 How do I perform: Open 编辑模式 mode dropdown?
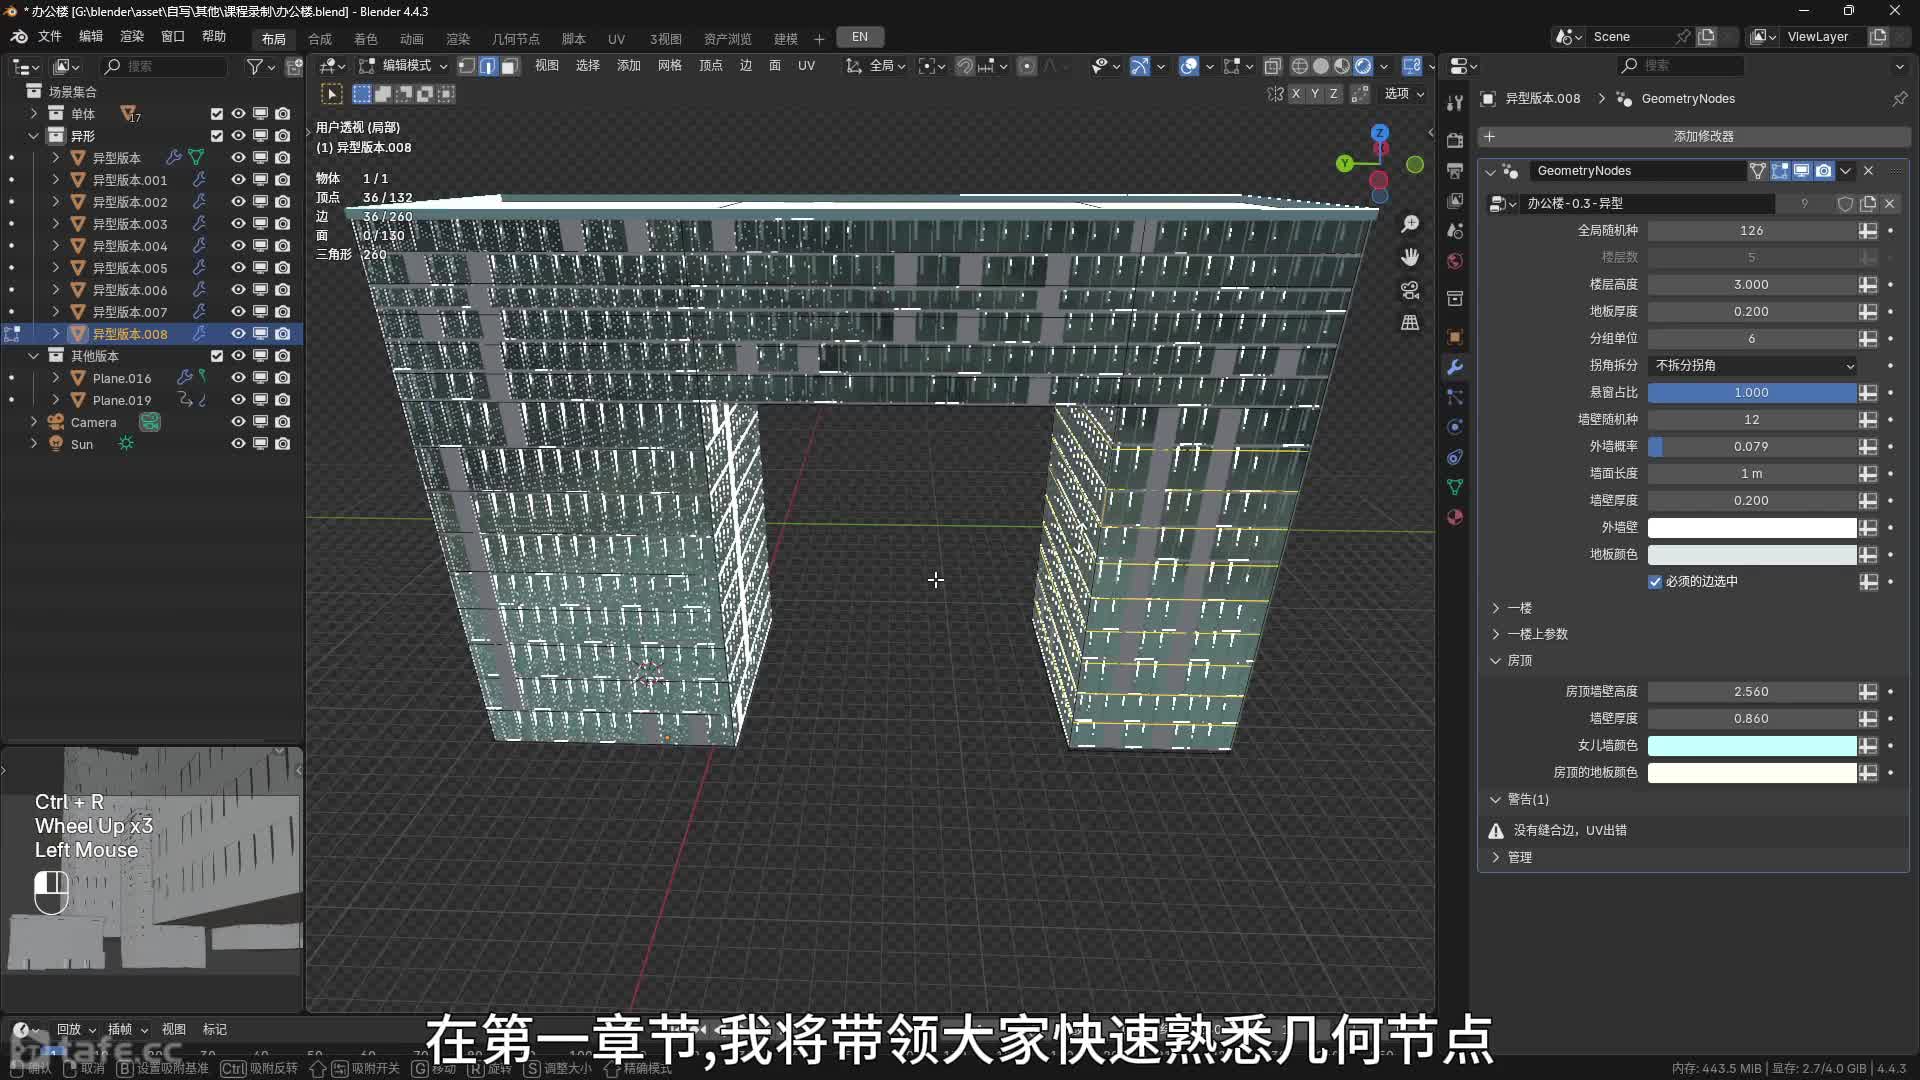(404, 66)
